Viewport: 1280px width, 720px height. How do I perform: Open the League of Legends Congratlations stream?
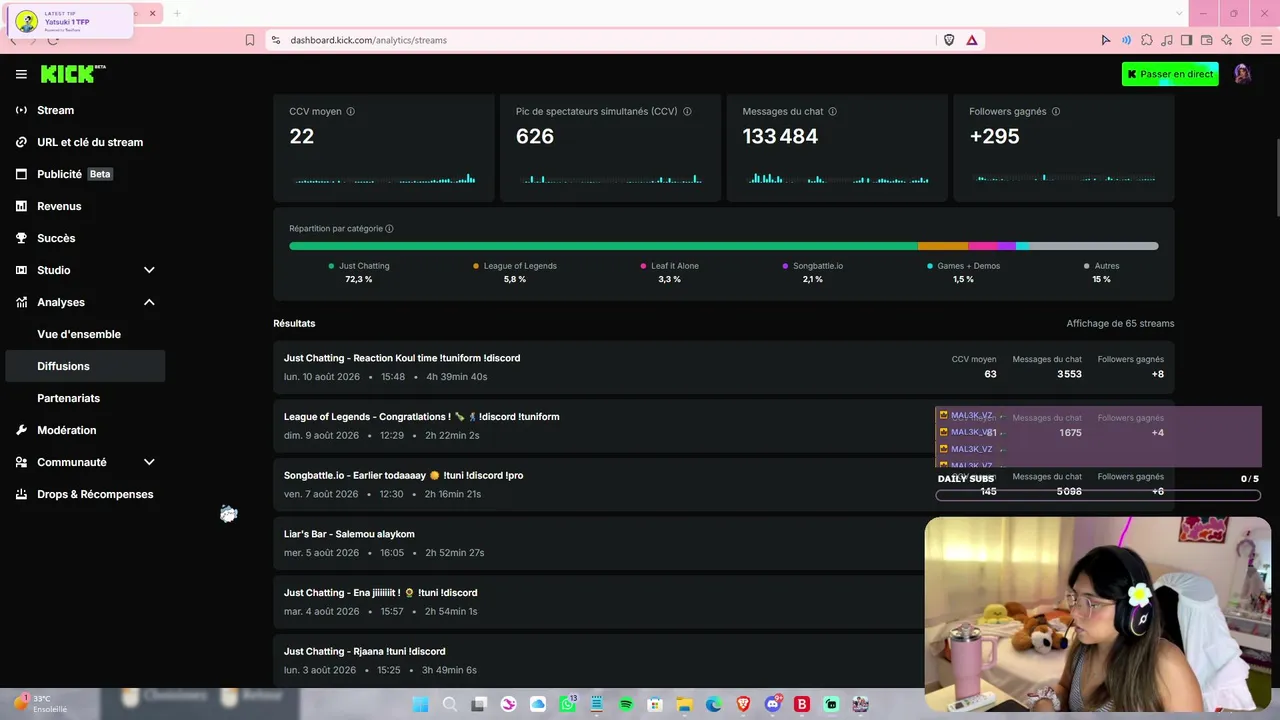[724, 426]
